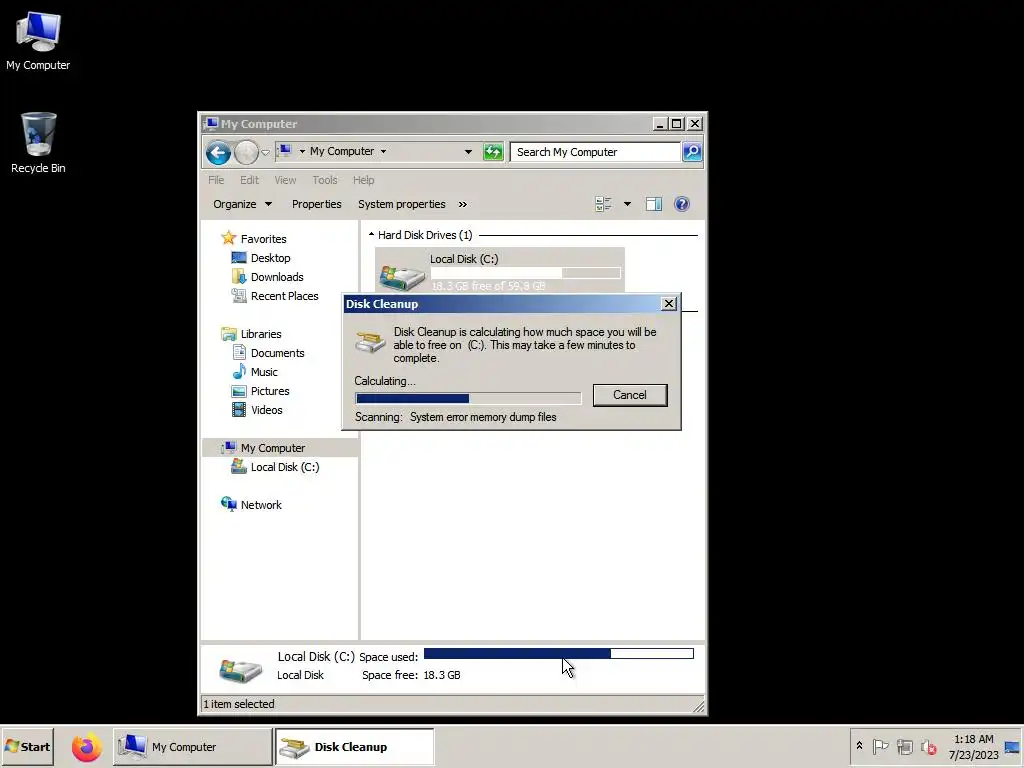Close the Disk Cleanup dialog
The width and height of the screenshot is (1024, 768).
[669, 304]
